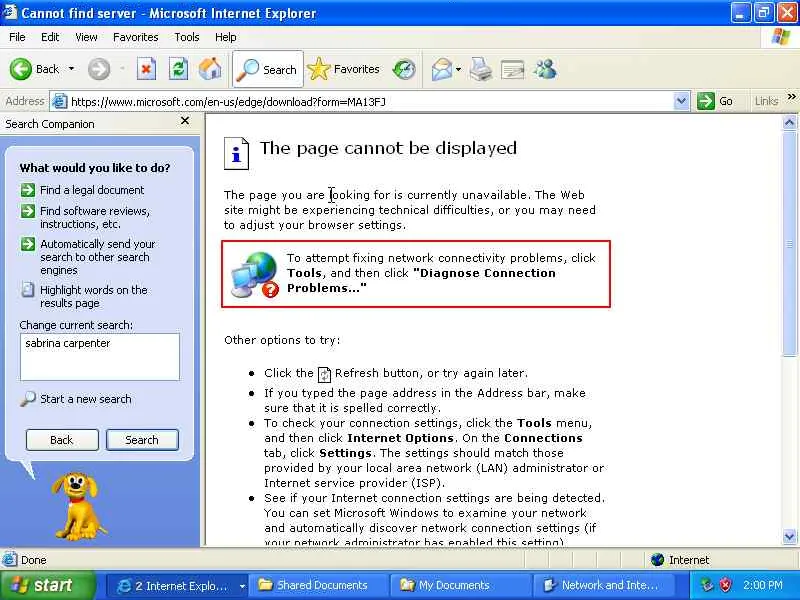Click the greyed Forward arrow icon
This screenshot has height=600, width=800.
click(99, 69)
